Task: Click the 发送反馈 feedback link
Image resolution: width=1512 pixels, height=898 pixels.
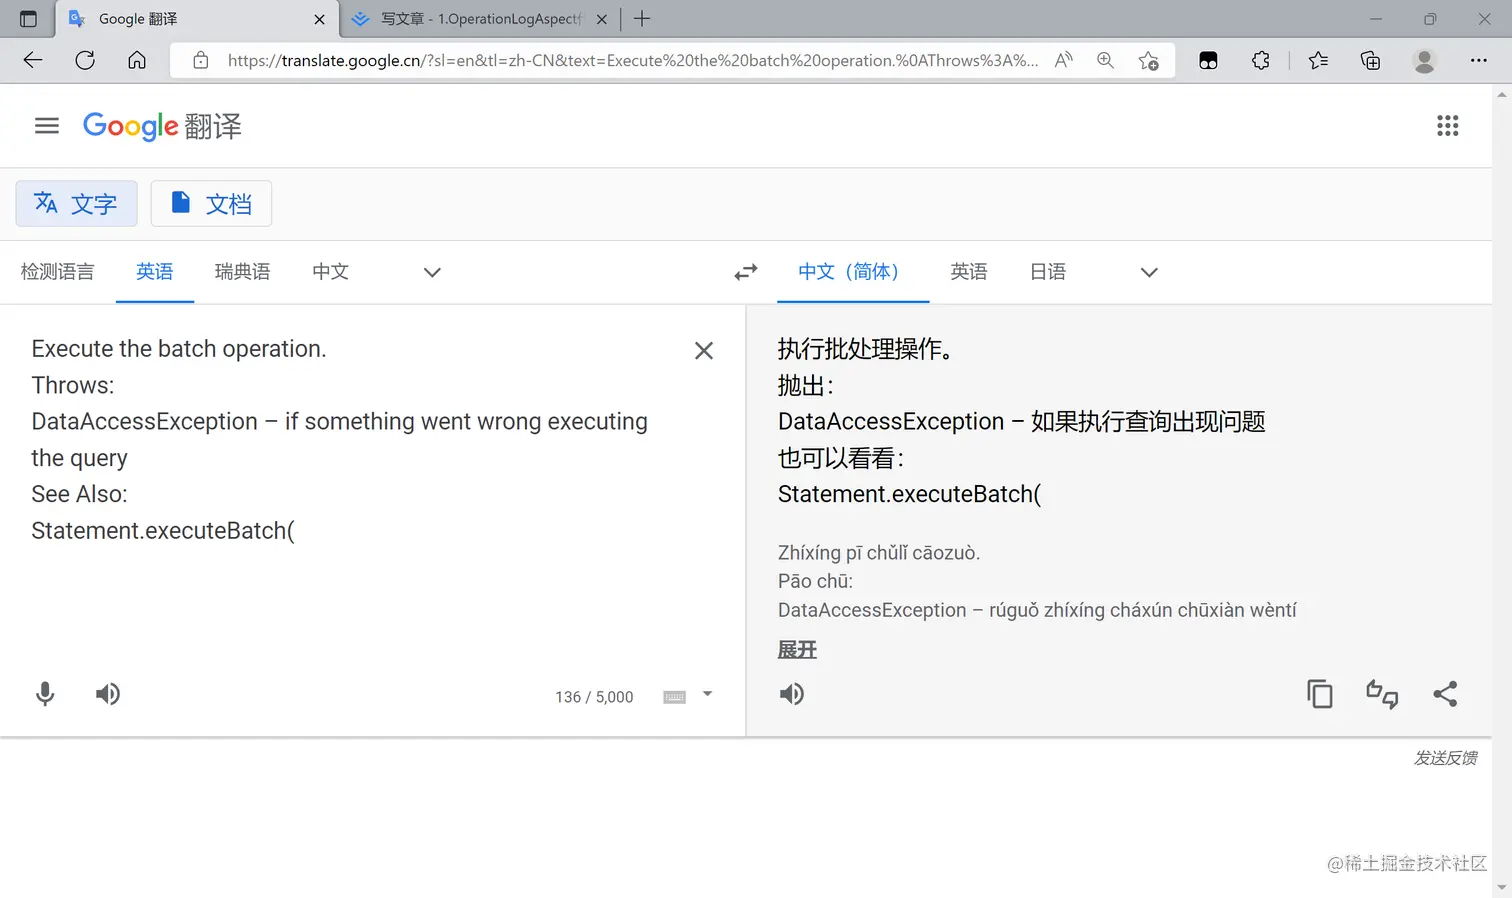Action: click(1445, 758)
